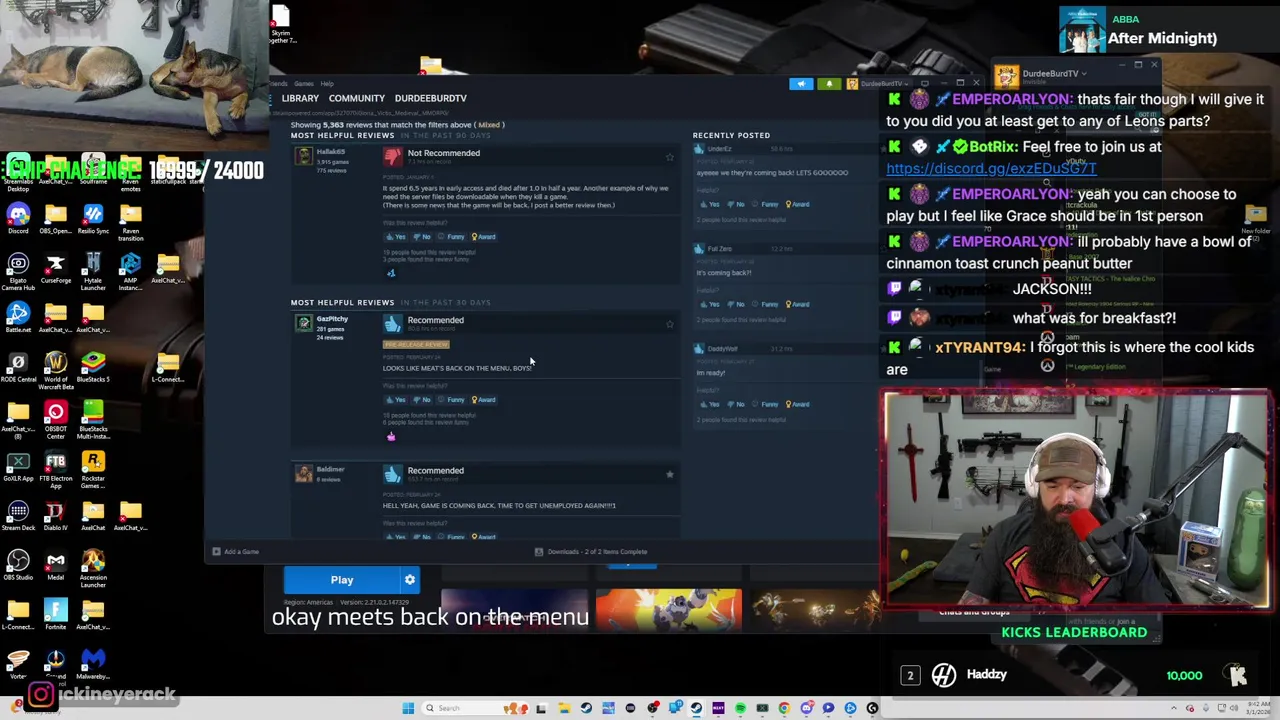This screenshot has height=720, width=1280.
Task: Open the Medal desktop icon
Action: pyautogui.click(x=55, y=566)
